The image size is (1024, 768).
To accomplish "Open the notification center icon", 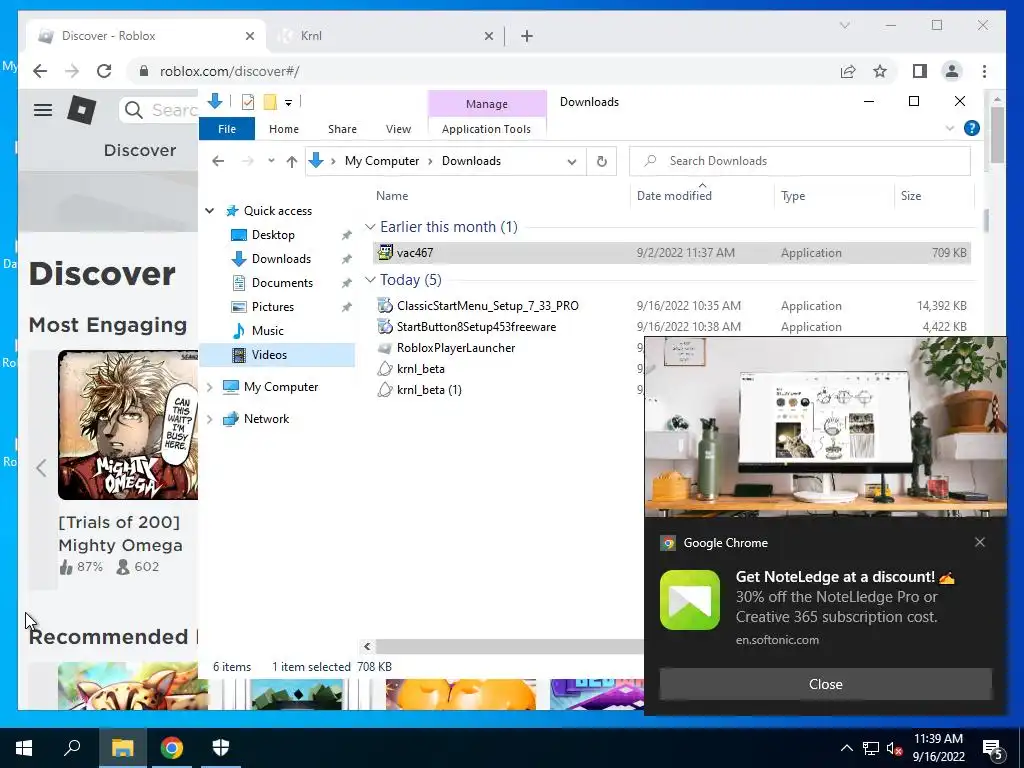I will pyautogui.click(x=993, y=749).
